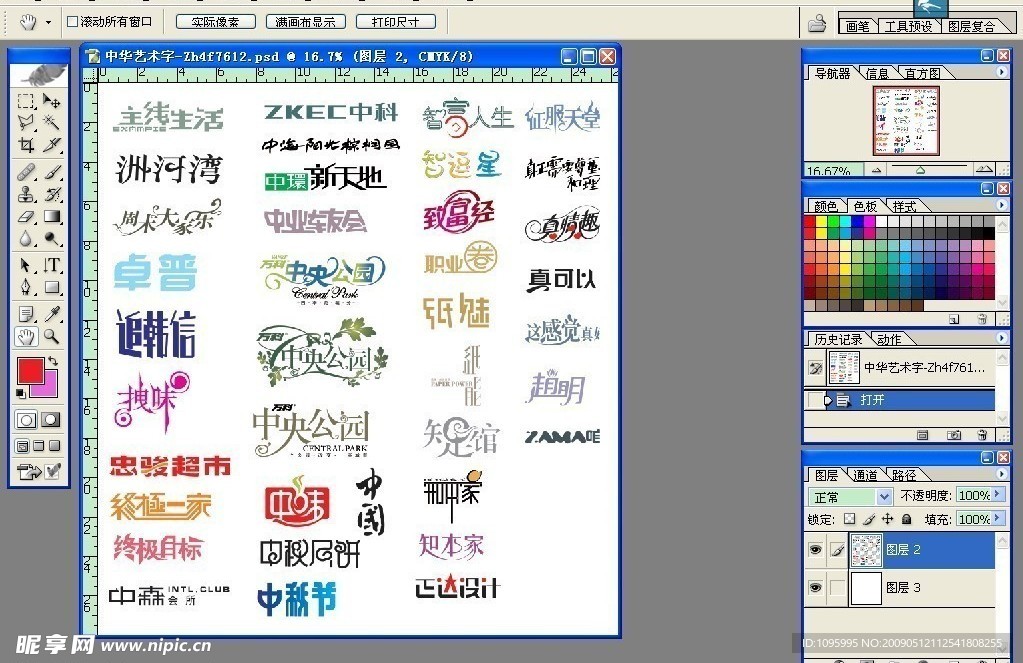Screen dimensions: 1023x663
Task: Select the Pen tool
Action: click(26, 287)
